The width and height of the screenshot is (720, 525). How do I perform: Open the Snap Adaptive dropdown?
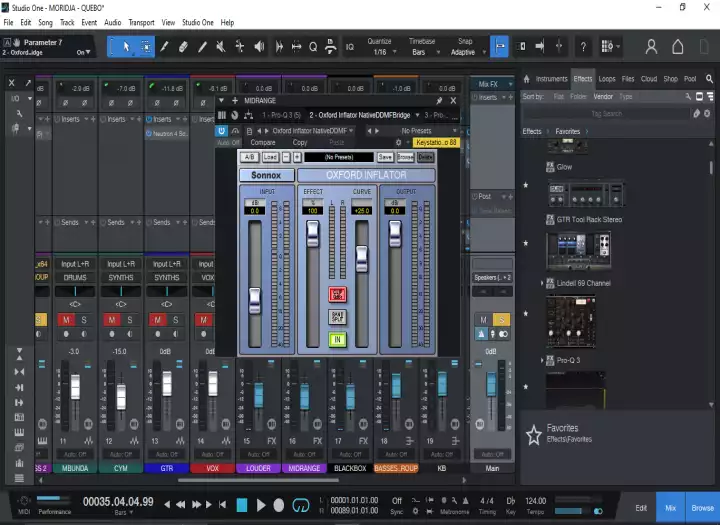(467, 52)
